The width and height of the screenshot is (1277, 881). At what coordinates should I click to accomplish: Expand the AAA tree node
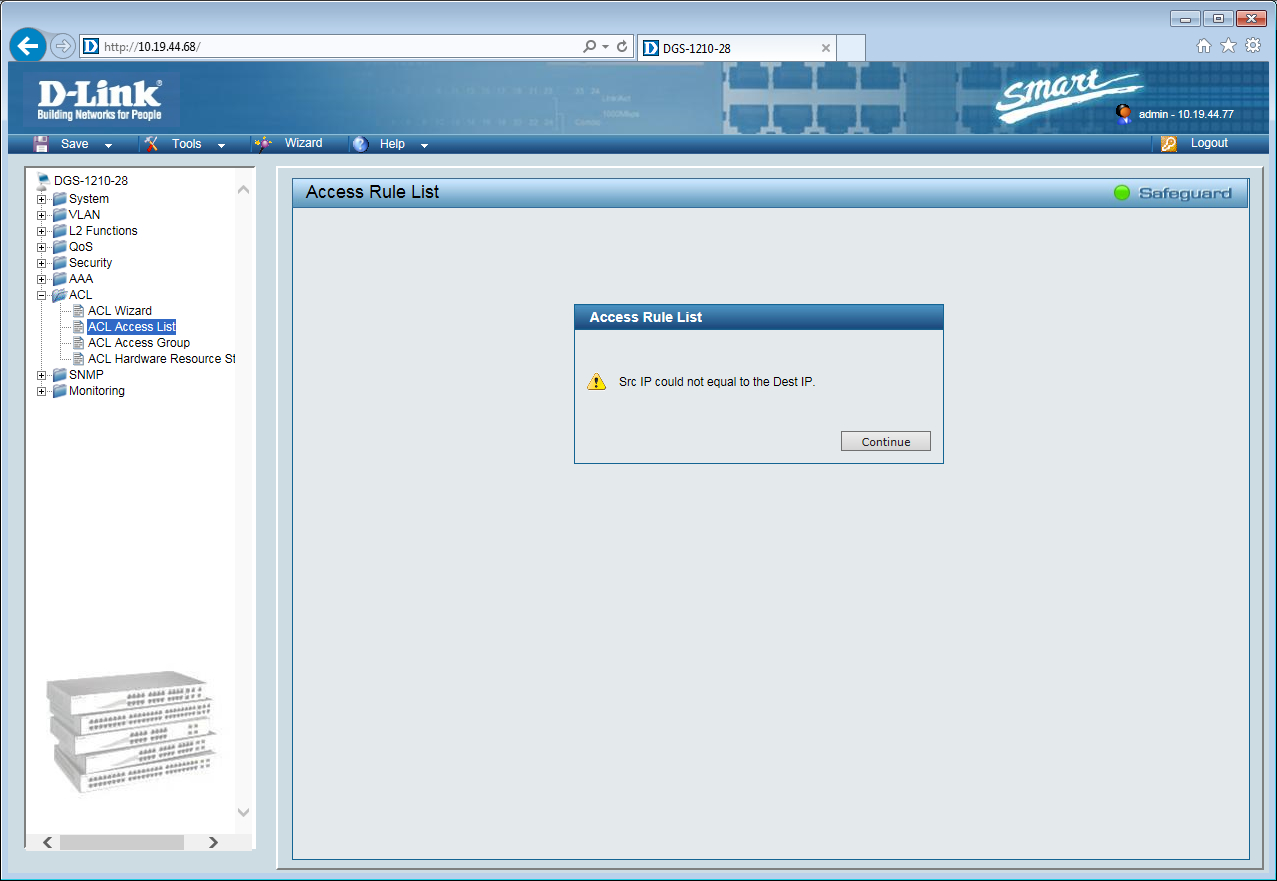[x=42, y=279]
